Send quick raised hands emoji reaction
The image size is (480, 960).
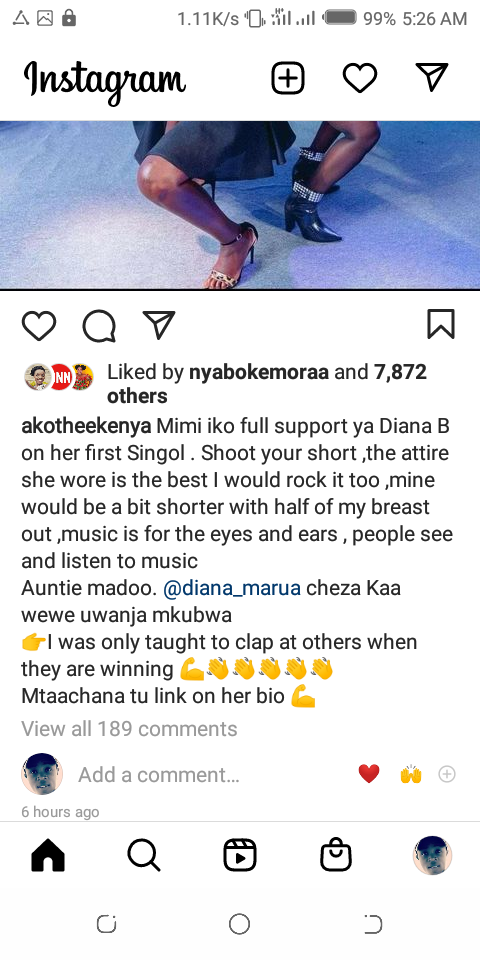(411, 774)
